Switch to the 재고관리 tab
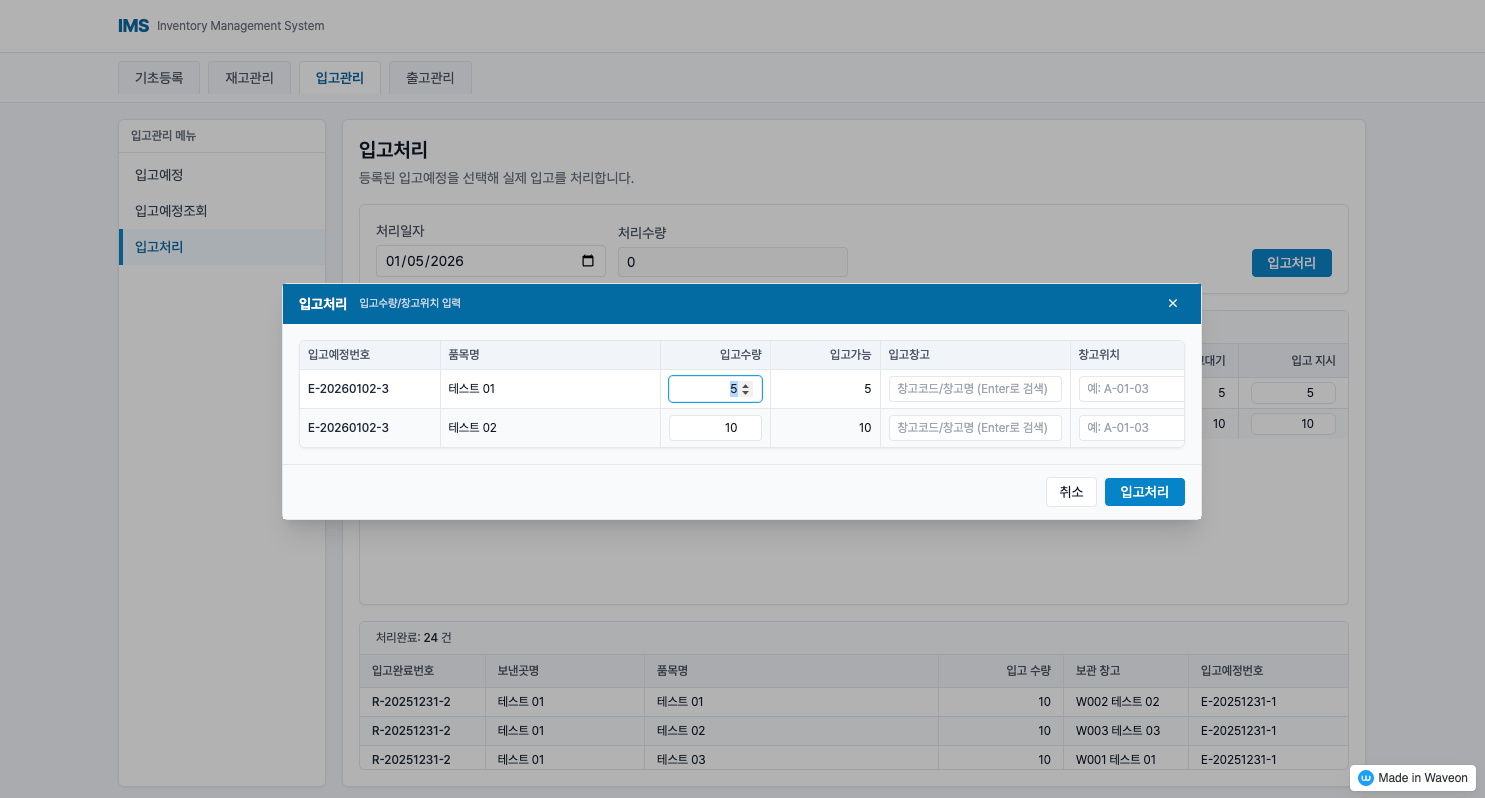This screenshot has width=1485, height=798. click(249, 78)
